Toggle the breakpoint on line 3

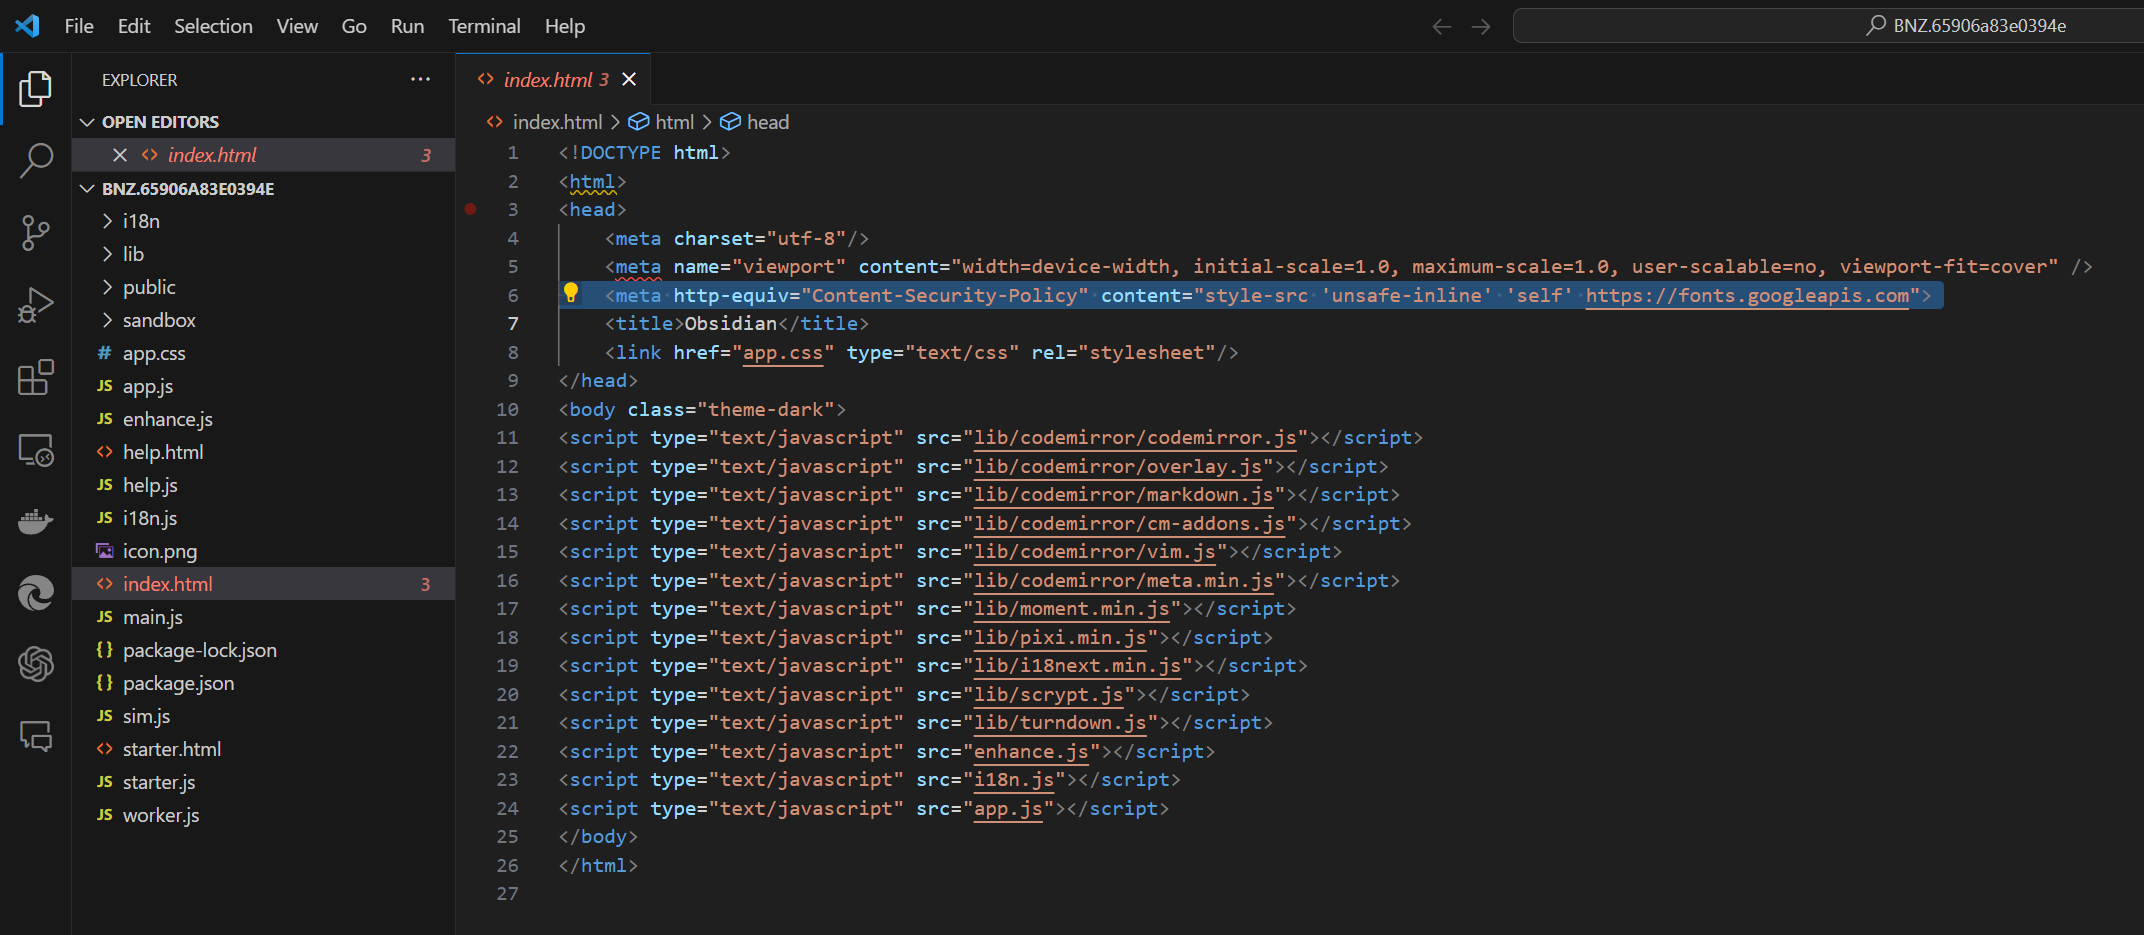pyautogui.click(x=470, y=210)
